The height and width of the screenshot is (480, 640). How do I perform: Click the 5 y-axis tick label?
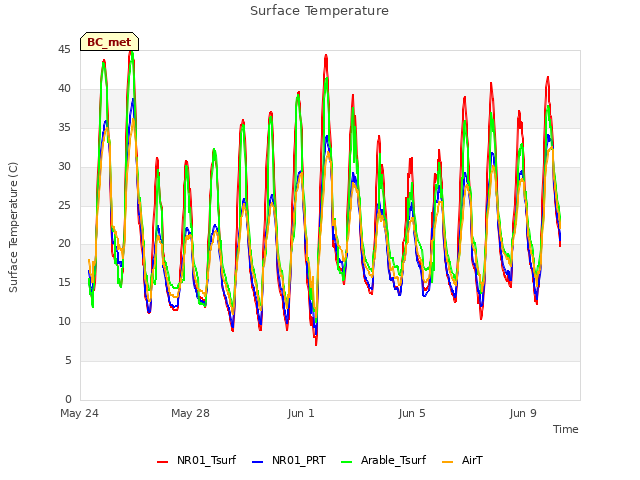click(x=68, y=360)
